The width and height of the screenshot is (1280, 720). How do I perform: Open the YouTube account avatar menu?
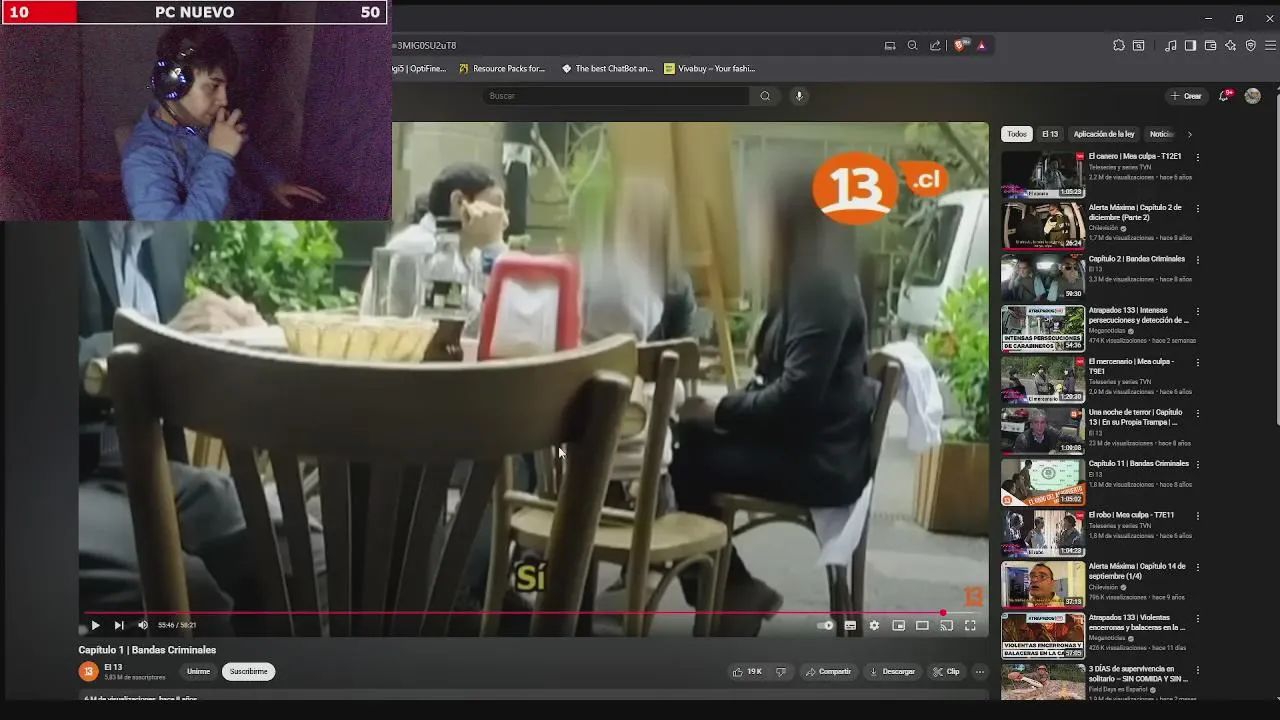click(x=1253, y=96)
